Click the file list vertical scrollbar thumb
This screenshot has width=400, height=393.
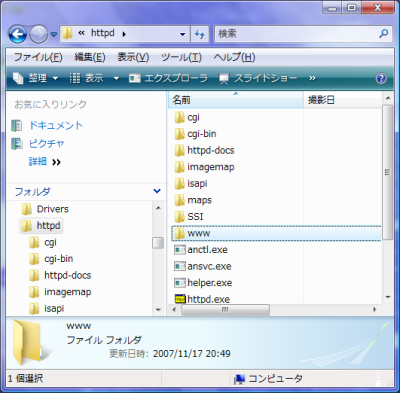click(387, 172)
